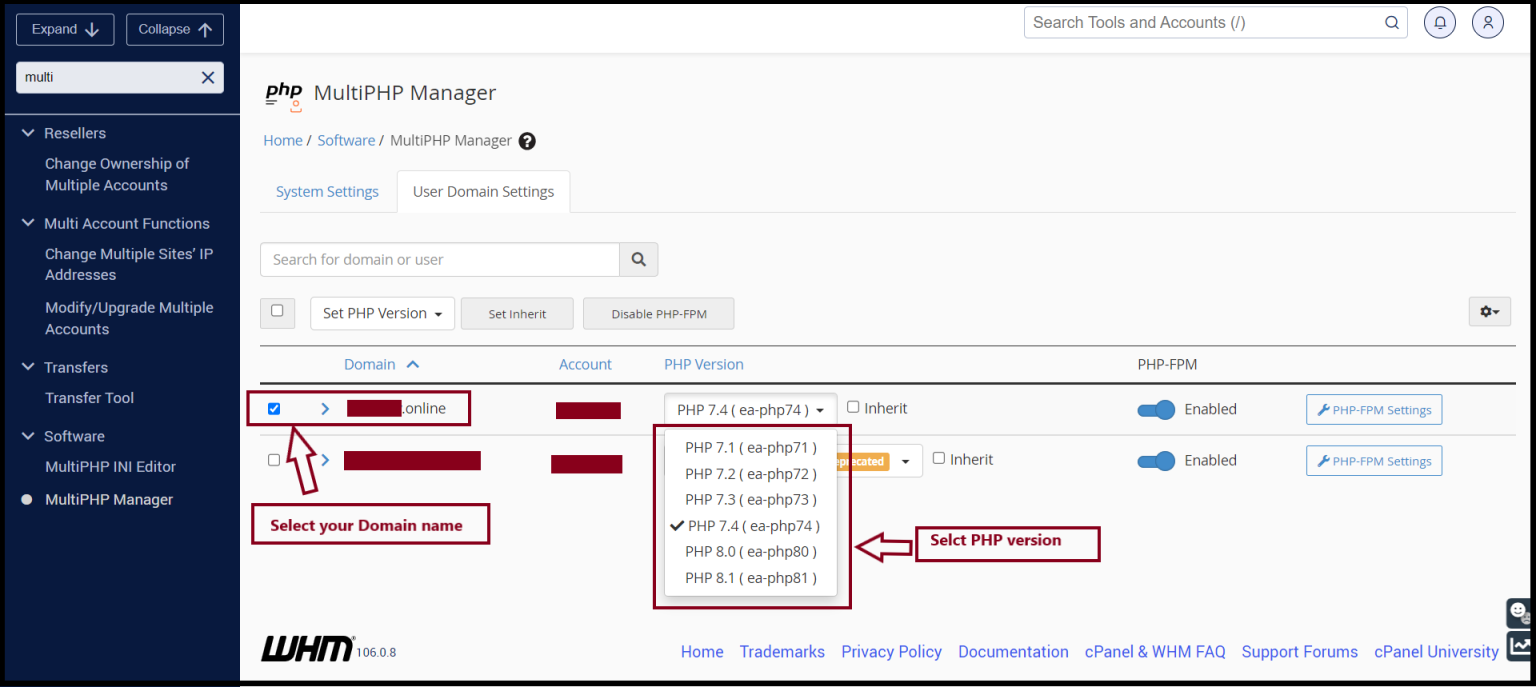Click the domain search magnifier icon
Image resolution: width=1536 pixels, height=687 pixels.
coord(638,259)
